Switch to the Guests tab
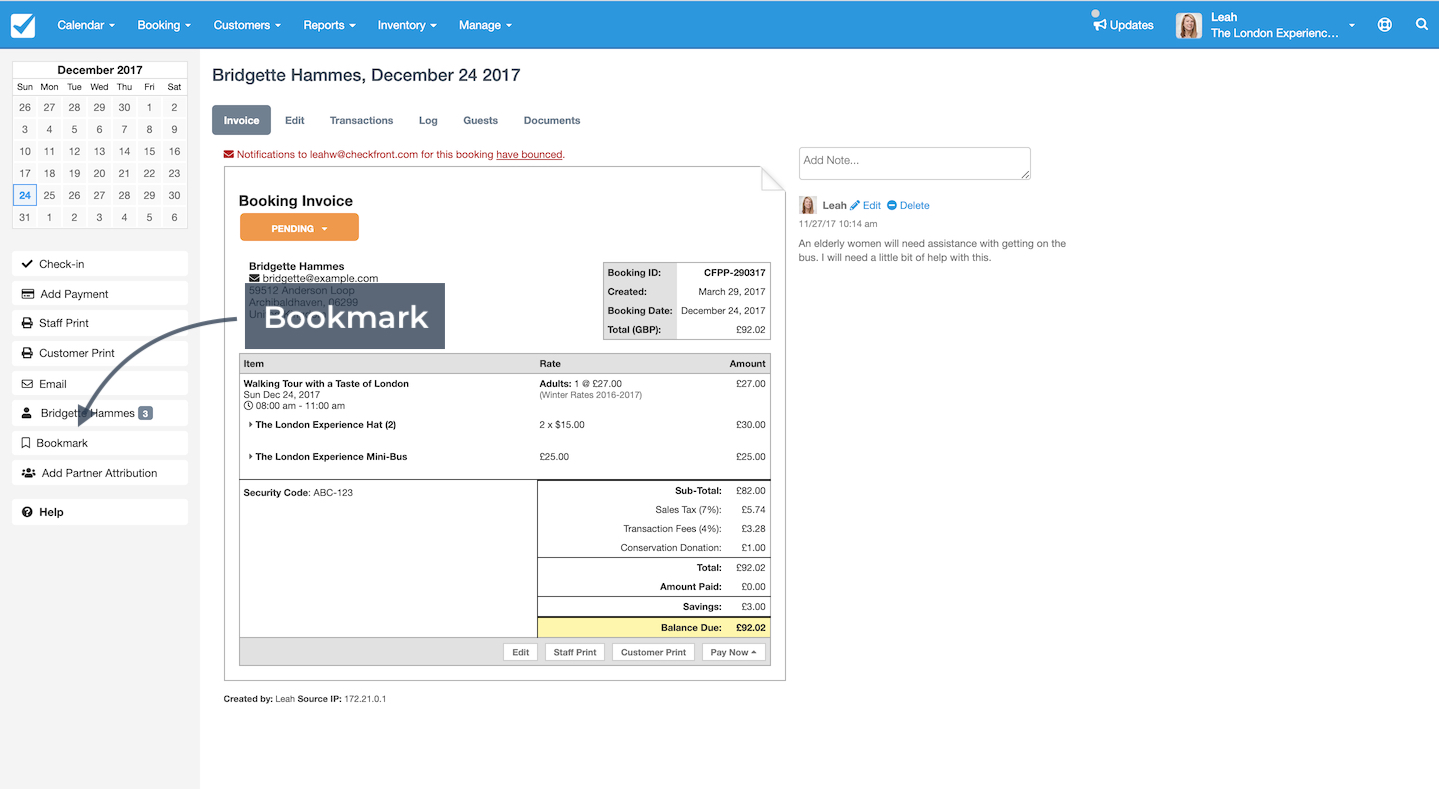 click(x=480, y=120)
